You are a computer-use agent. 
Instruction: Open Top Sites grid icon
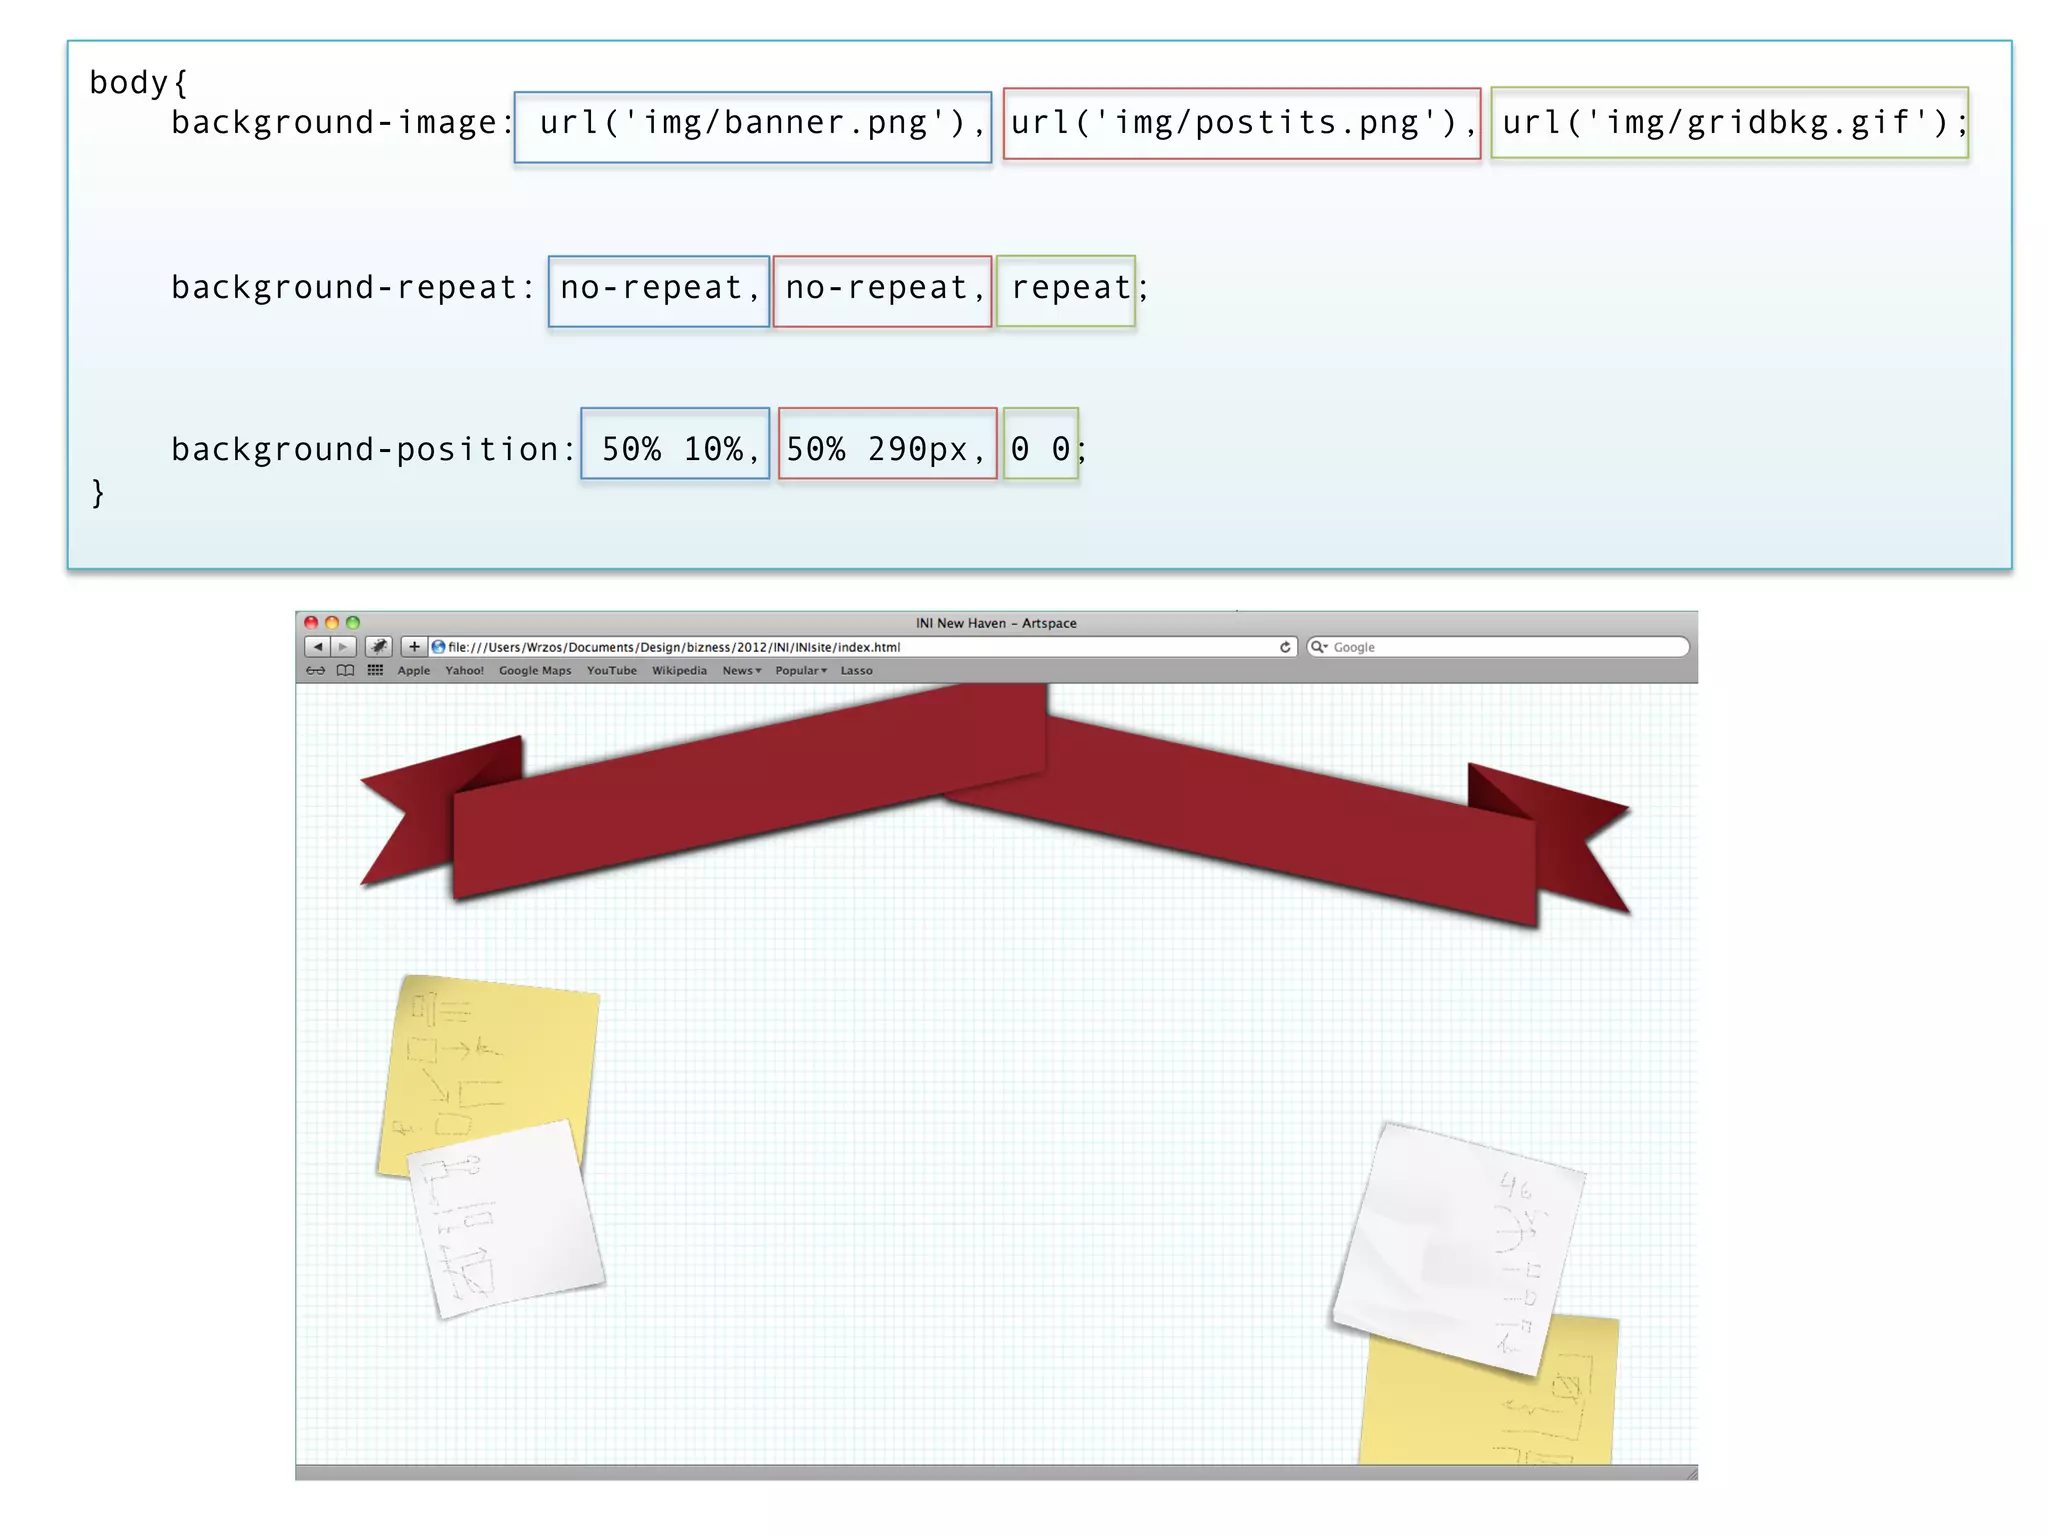click(x=375, y=671)
